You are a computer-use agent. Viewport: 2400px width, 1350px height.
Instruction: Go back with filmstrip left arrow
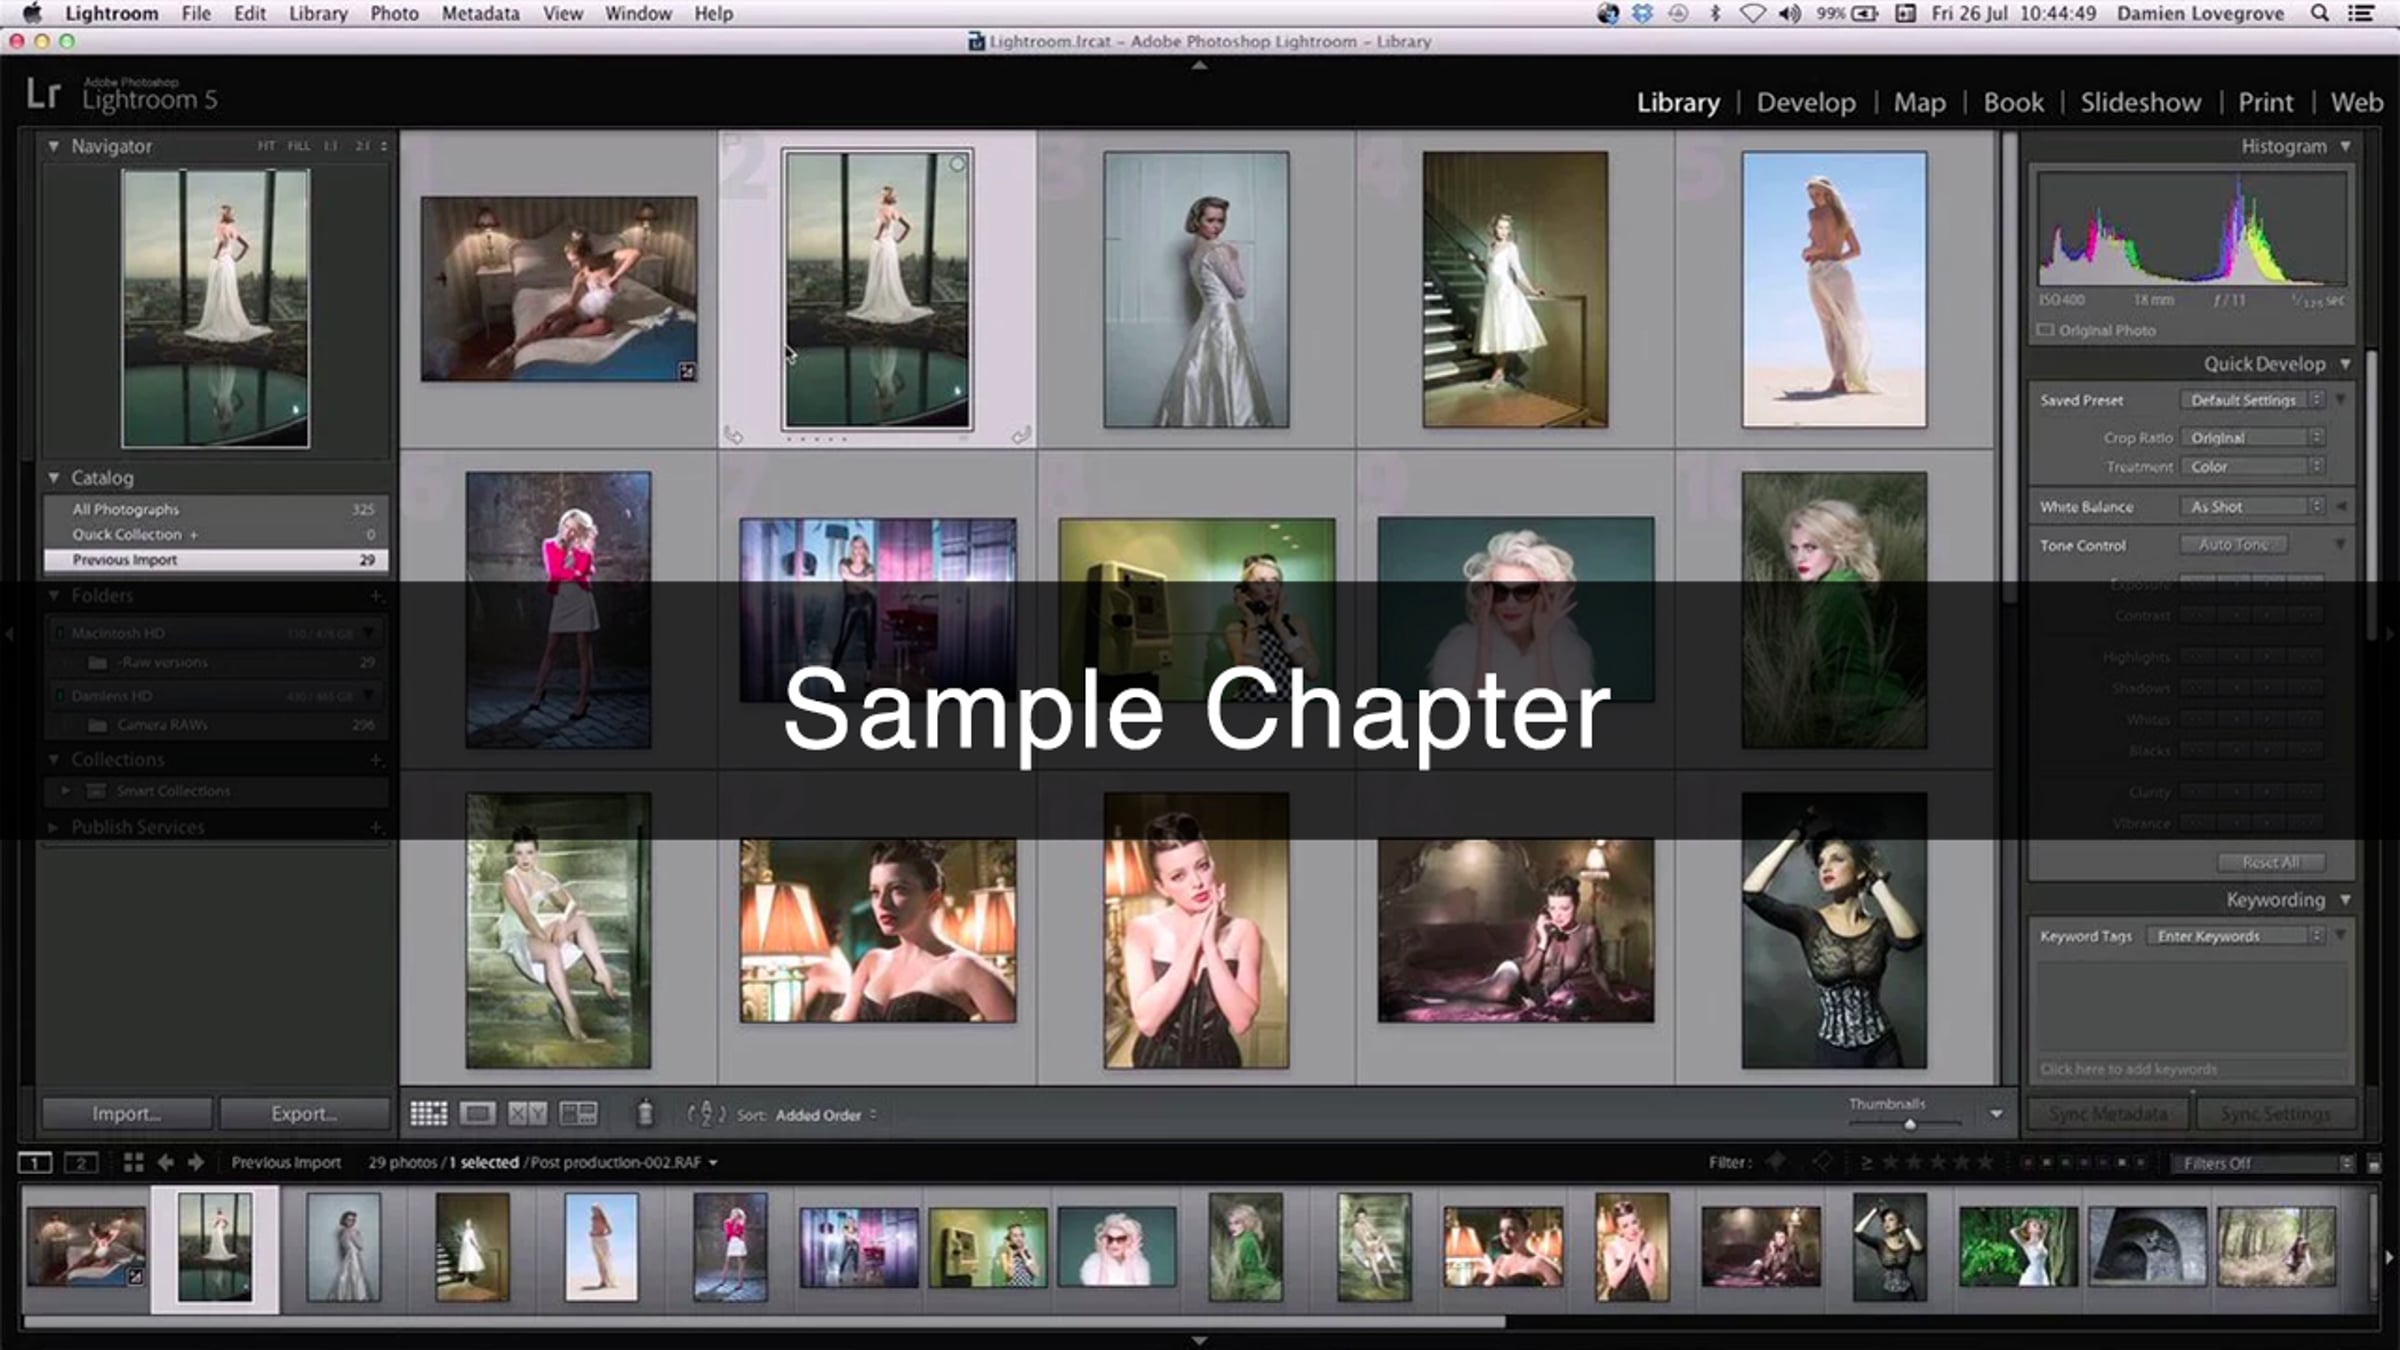click(166, 1162)
